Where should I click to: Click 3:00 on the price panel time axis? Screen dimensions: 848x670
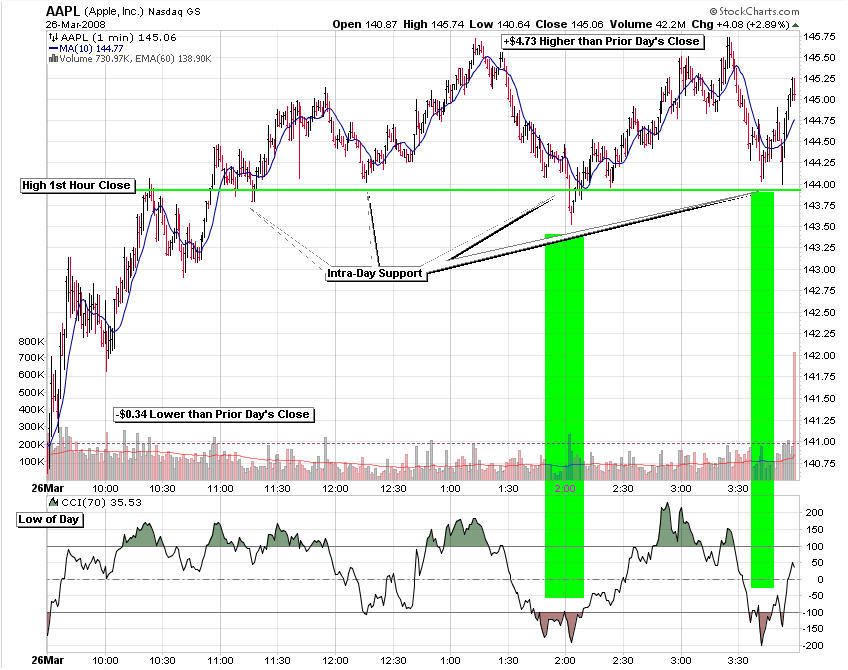coord(680,488)
